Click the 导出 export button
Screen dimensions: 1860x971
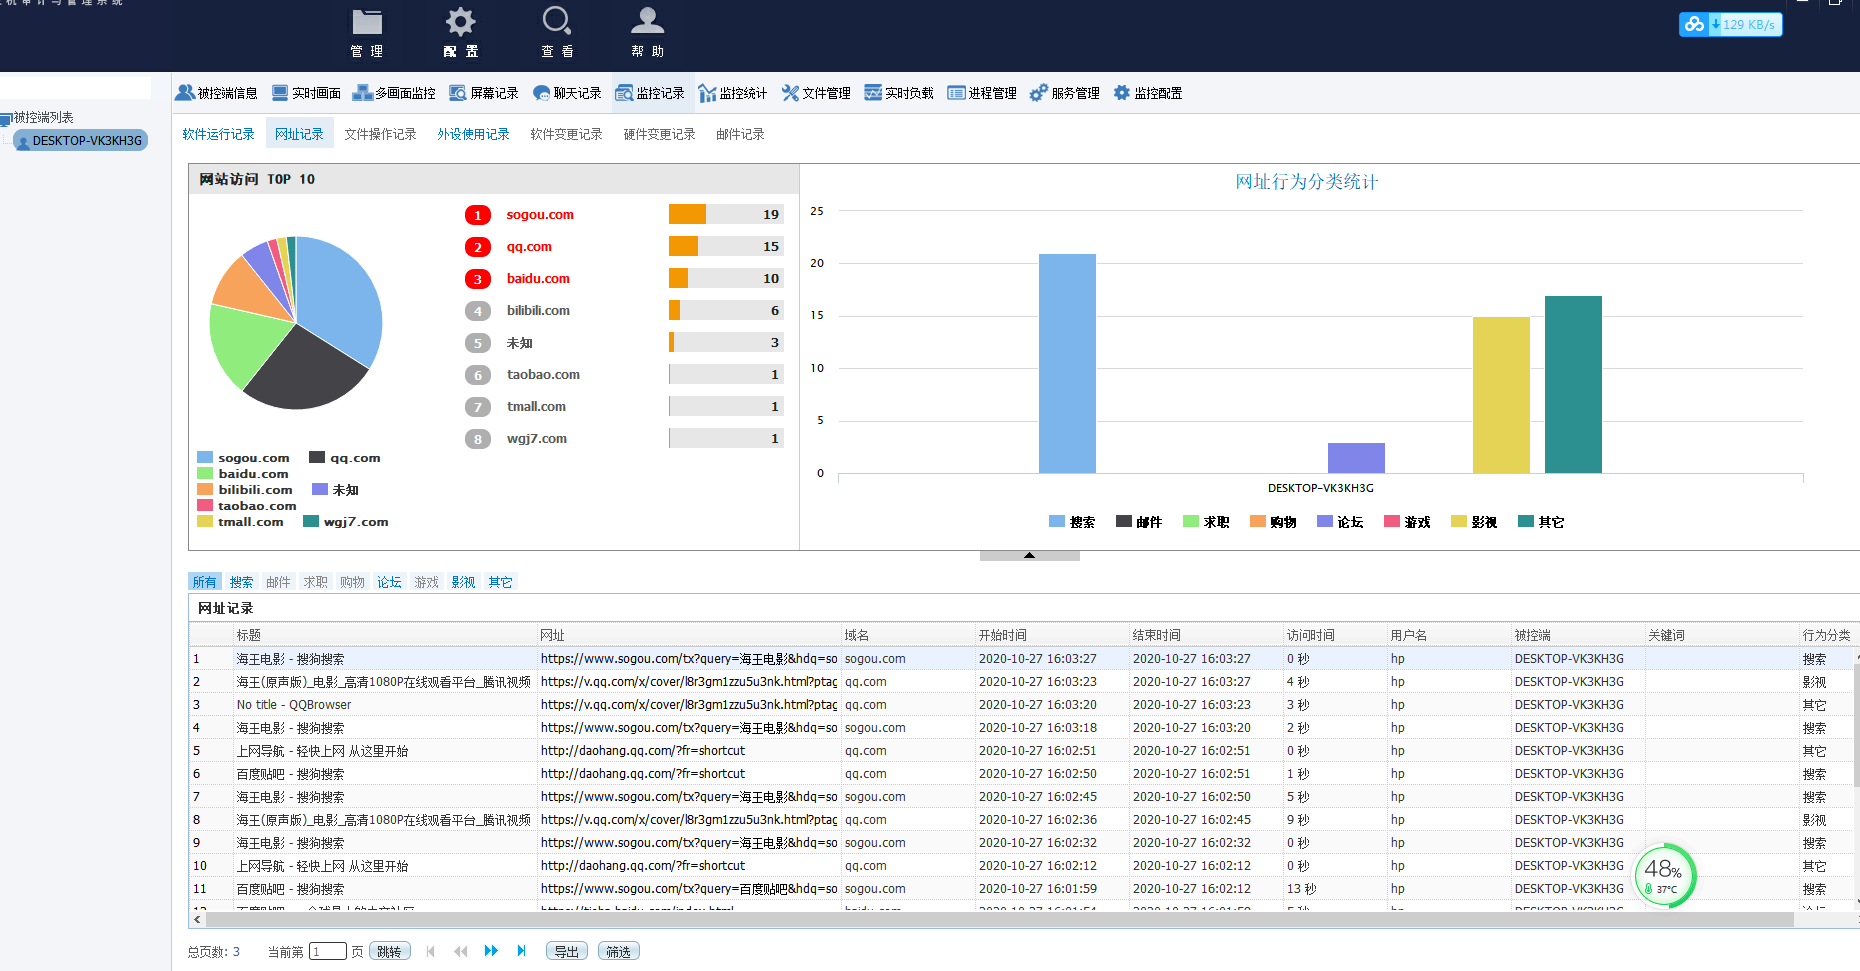pos(566,951)
